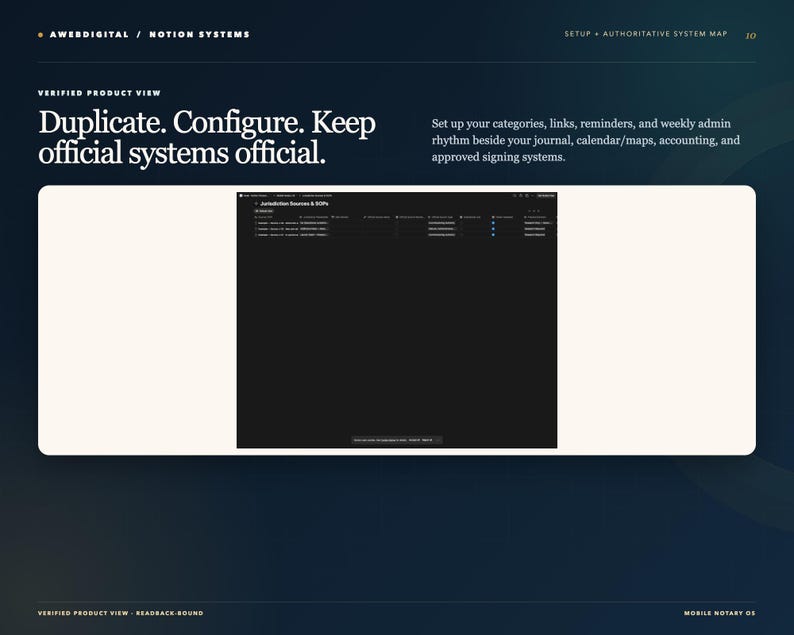794x635 pixels.
Task: Click Accept all in the cookie banner
Action: [414, 440]
